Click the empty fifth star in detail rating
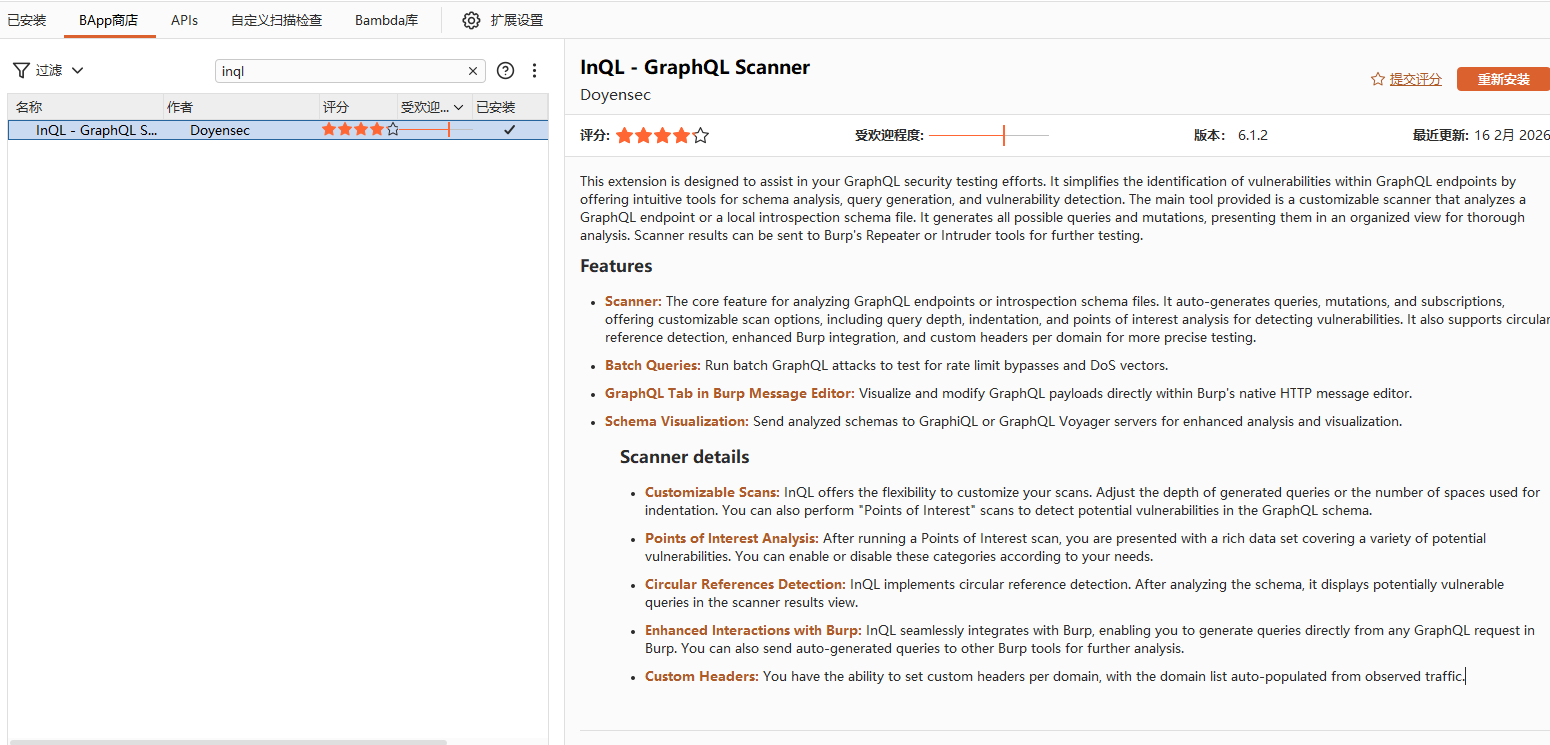This screenshot has width=1550, height=745. click(x=701, y=135)
